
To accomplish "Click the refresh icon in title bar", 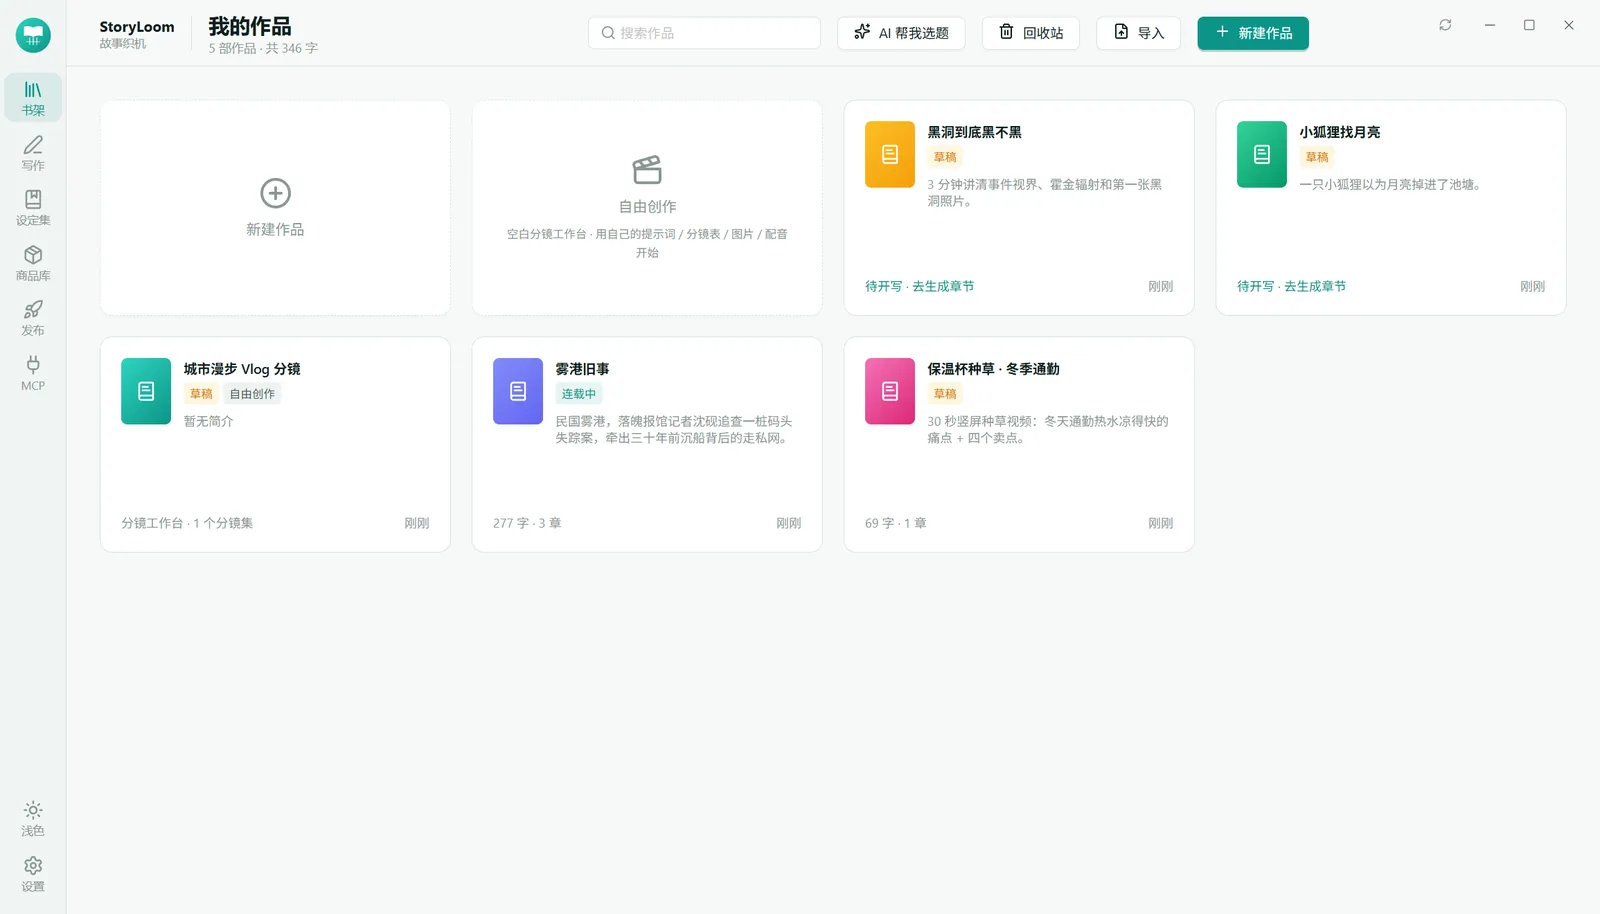I will 1445,25.
